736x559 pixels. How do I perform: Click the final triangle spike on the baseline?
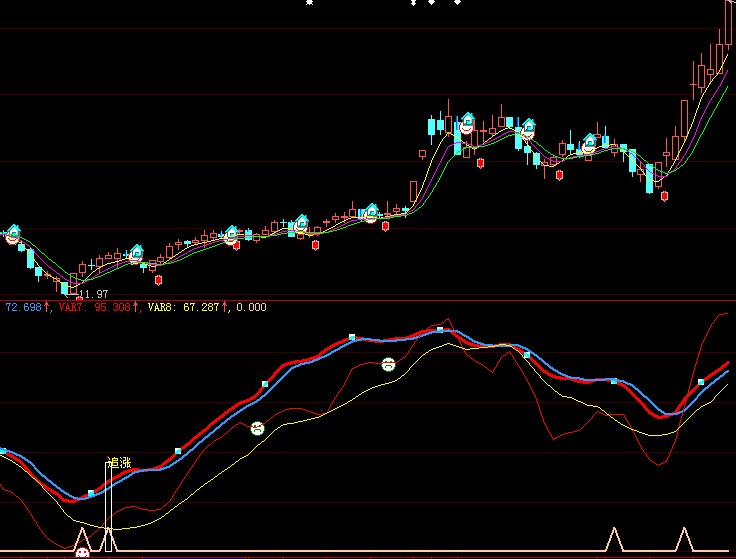click(x=684, y=540)
